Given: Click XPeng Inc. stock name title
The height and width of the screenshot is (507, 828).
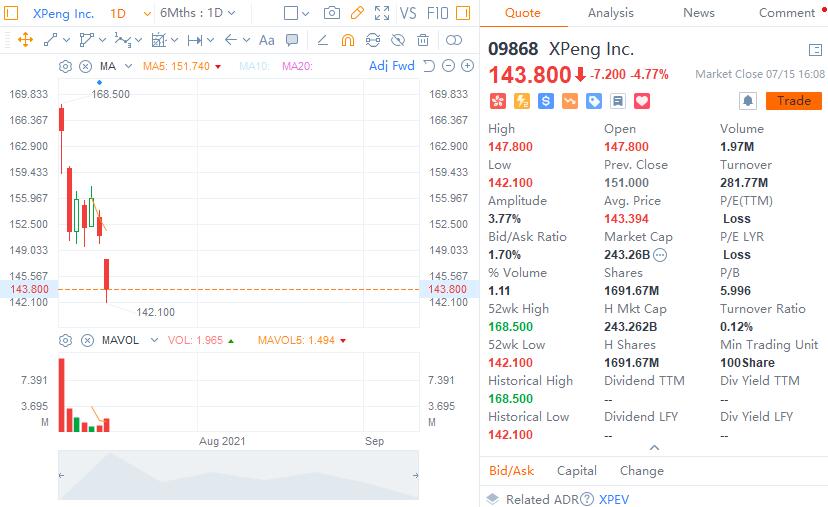Looking at the screenshot, I should pyautogui.click(x=591, y=49).
